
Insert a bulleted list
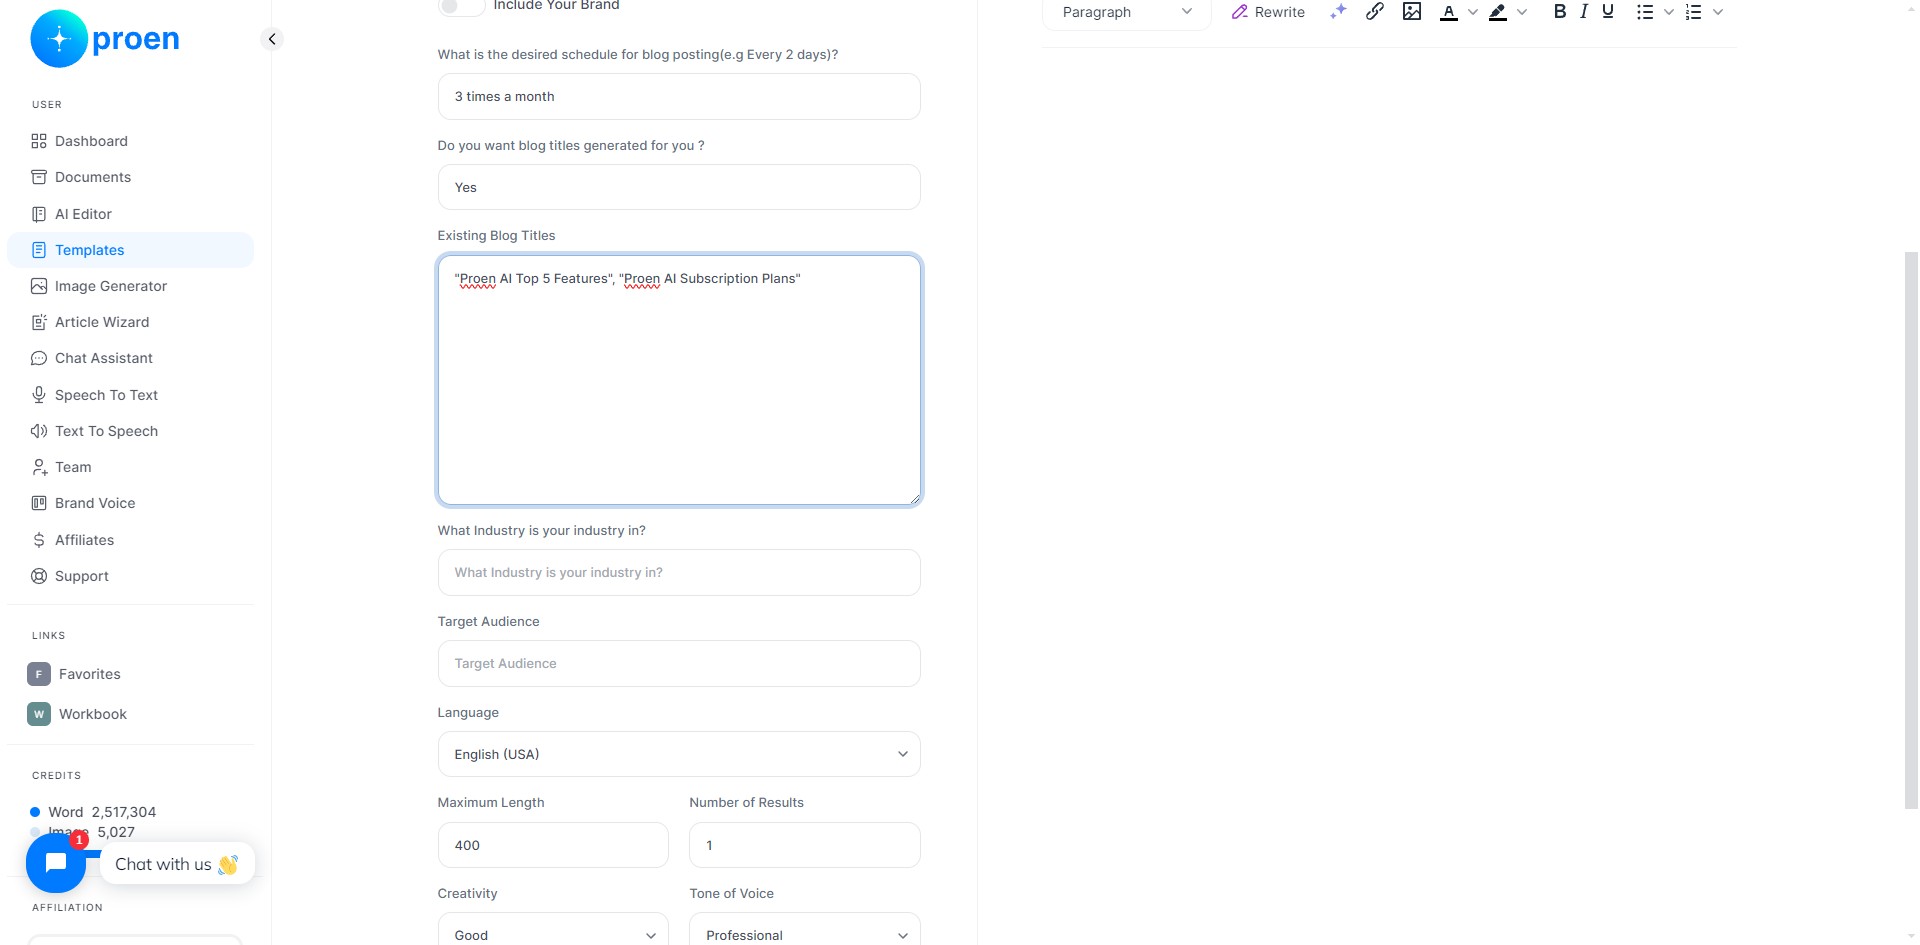point(1645,12)
